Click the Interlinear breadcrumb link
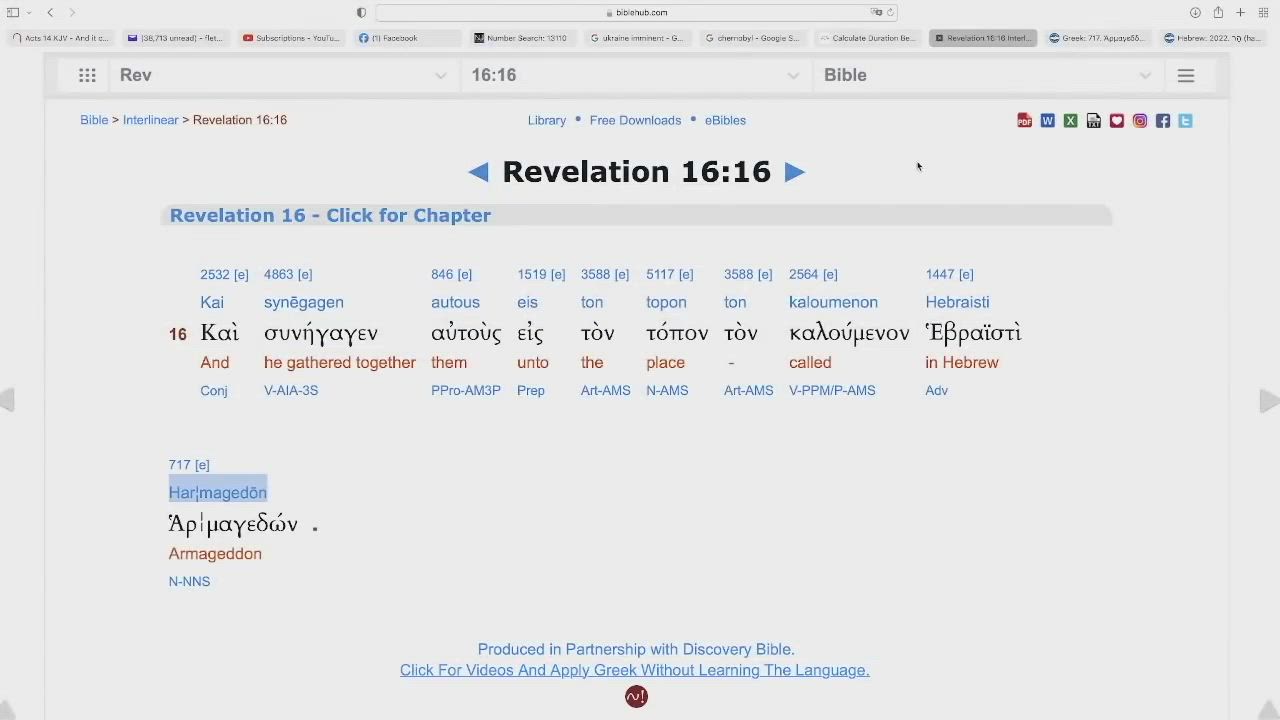This screenshot has width=1280, height=720. pyautogui.click(x=150, y=120)
